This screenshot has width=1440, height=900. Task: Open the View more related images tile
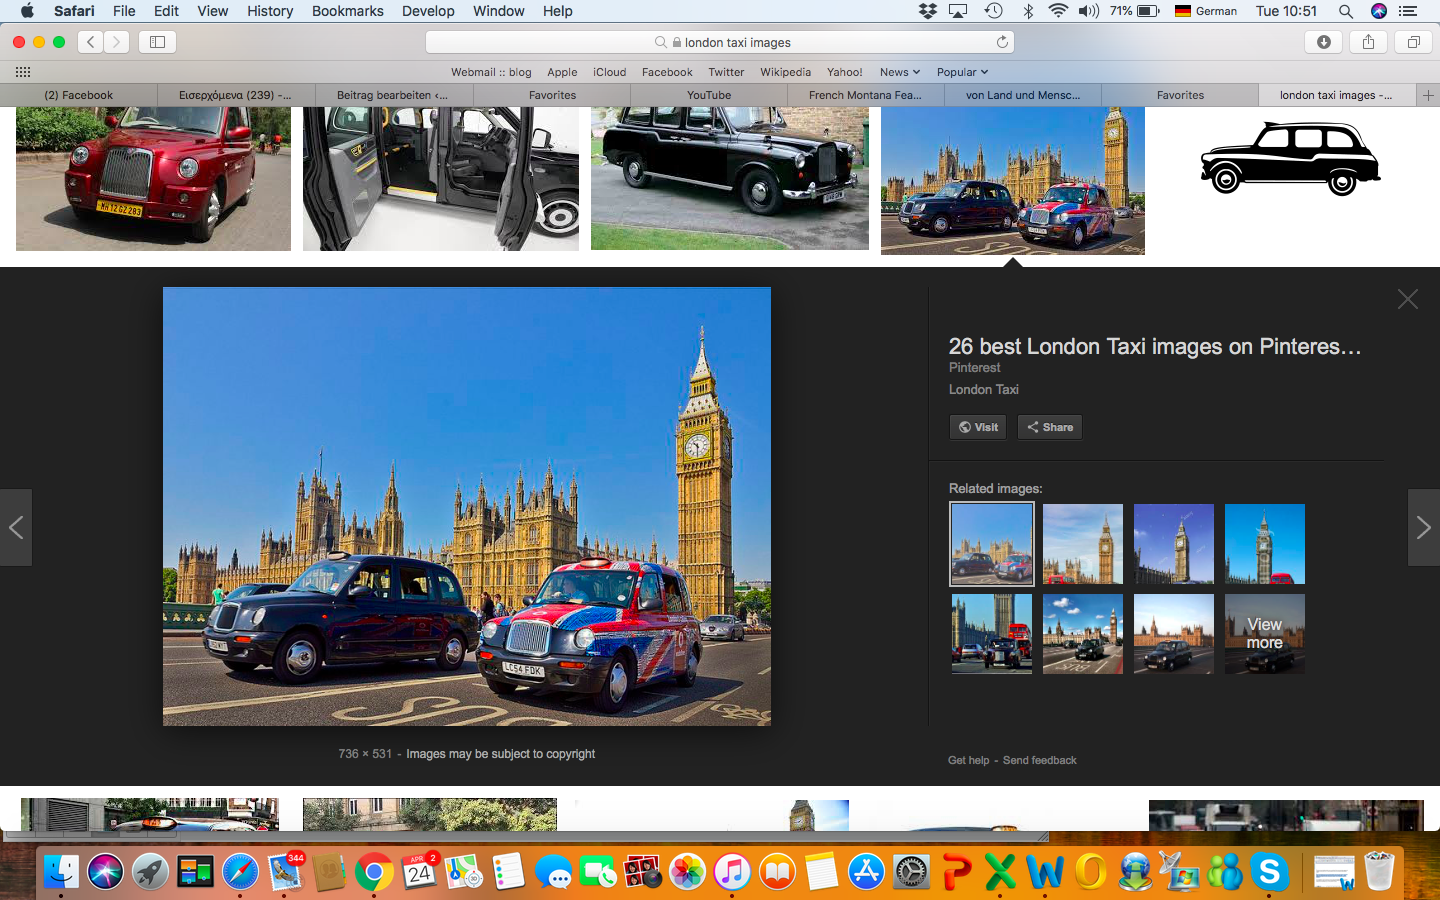[1265, 634]
